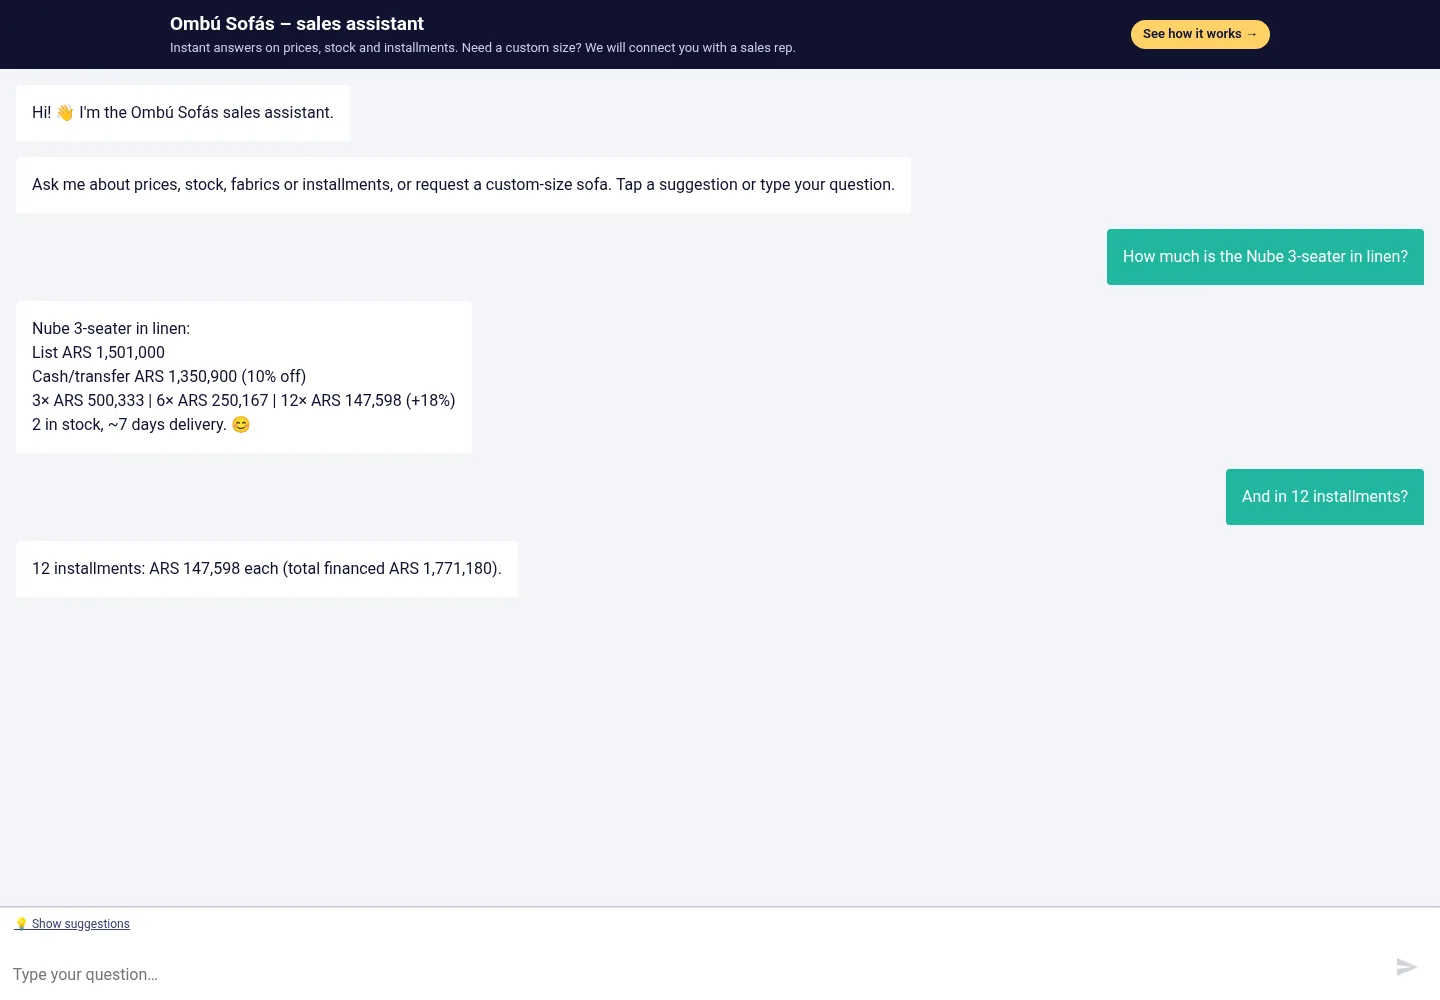
Task: Click the greeting 'Hi! I'm the Ombú Sofás sales assistant'
Action: tap(183, 113)
